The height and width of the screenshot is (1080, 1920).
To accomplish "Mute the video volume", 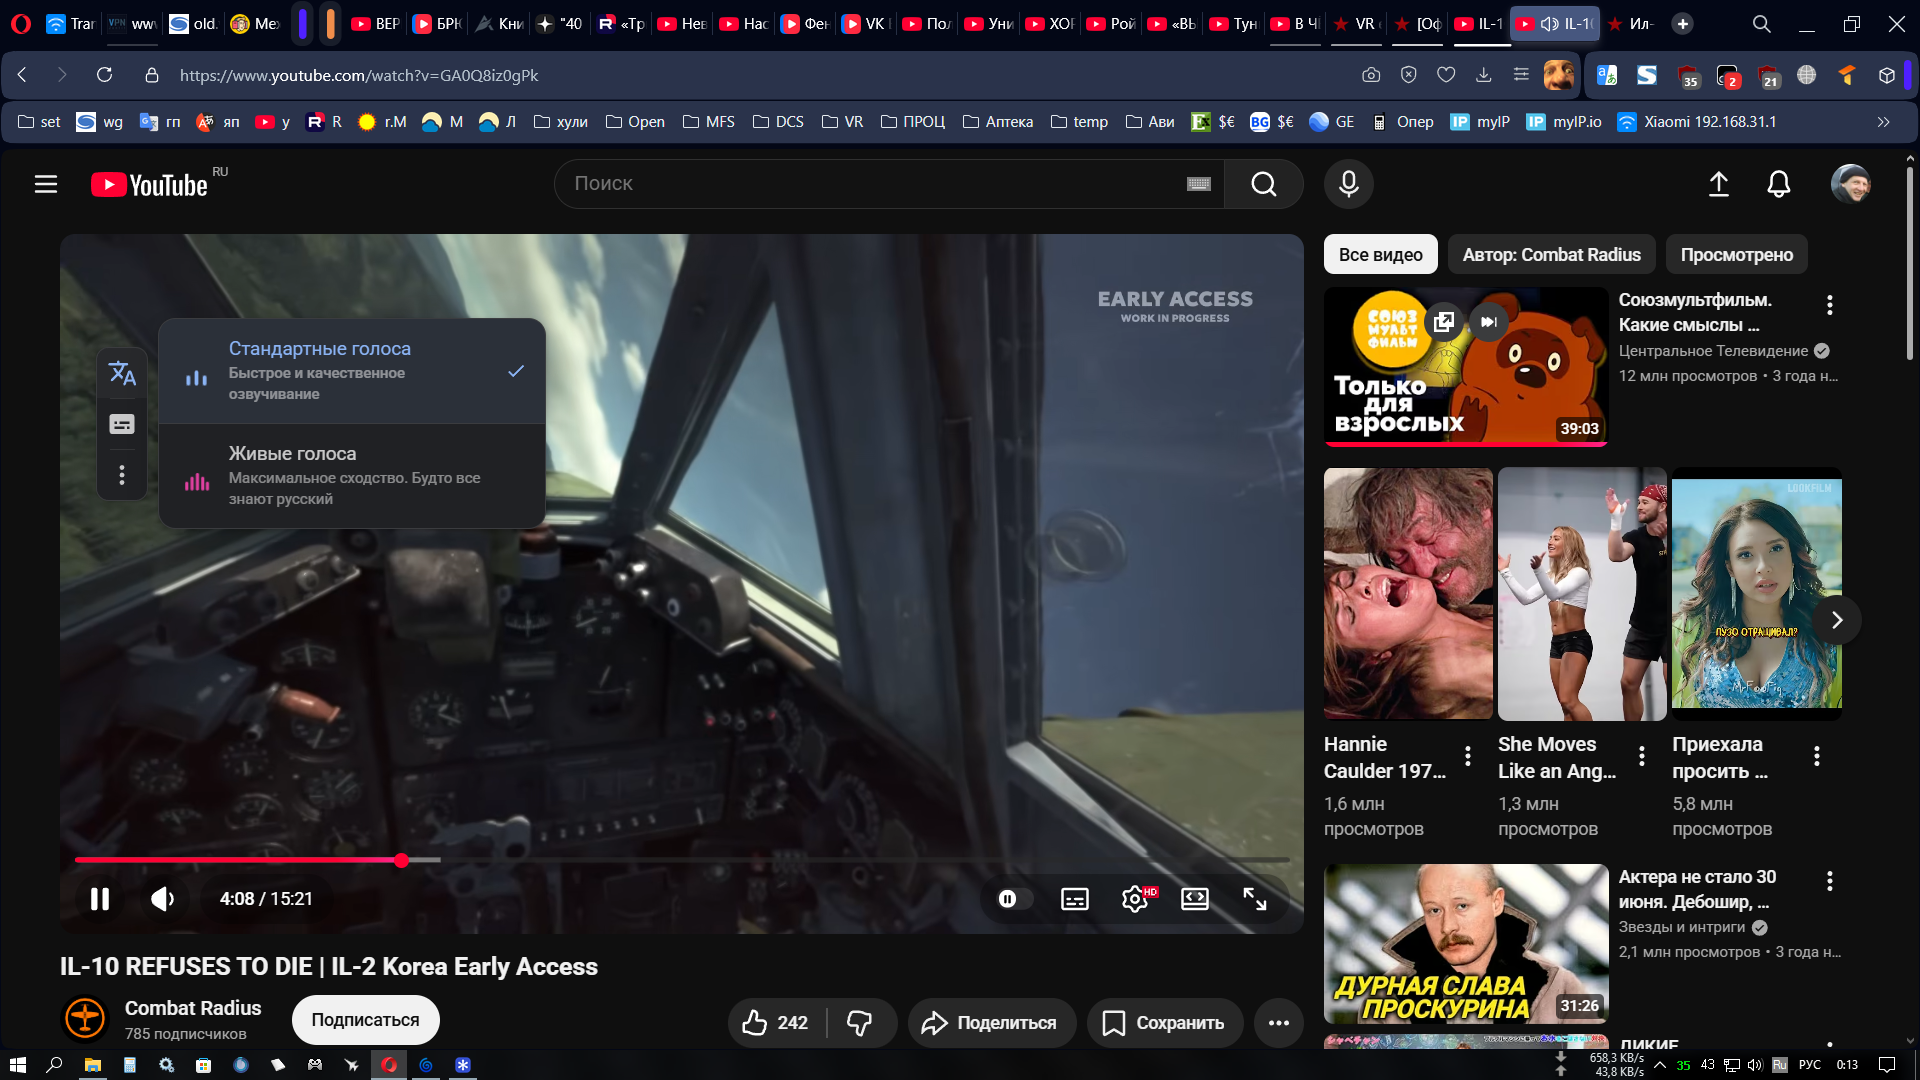I will (162, 899).
